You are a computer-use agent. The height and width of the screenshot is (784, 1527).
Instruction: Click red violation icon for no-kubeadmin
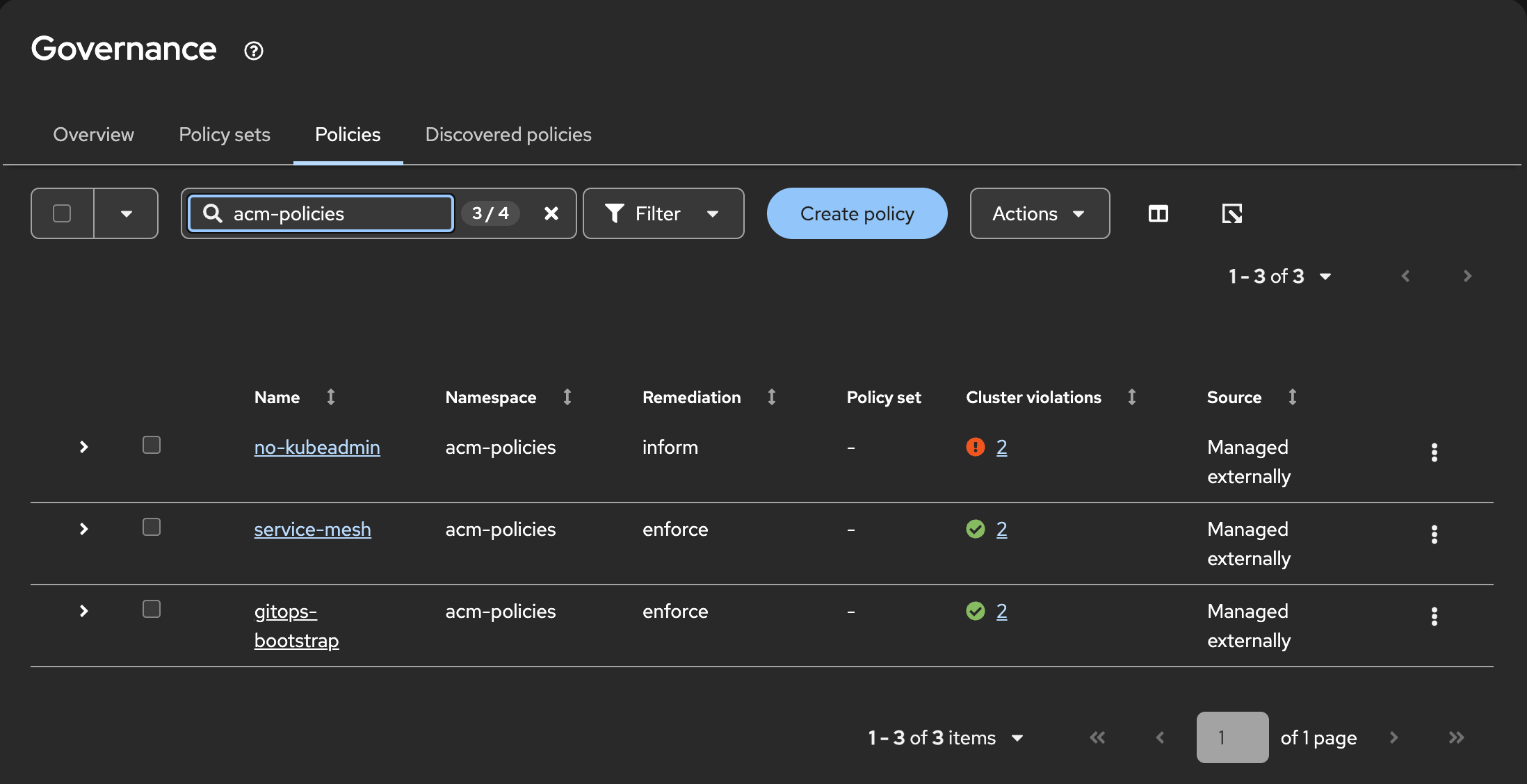click(x=976, y=447)
